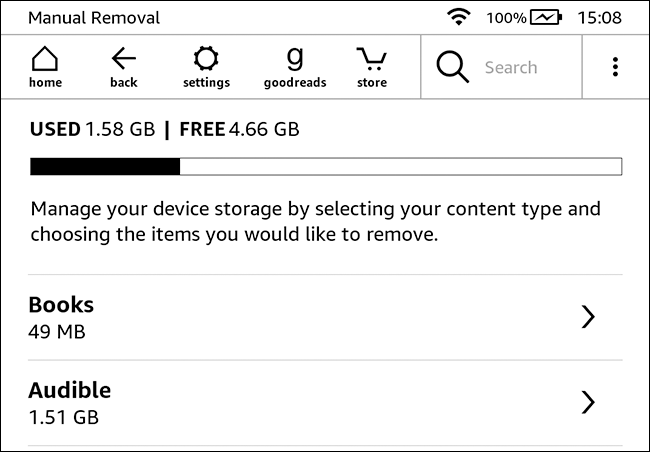
Task: Tap the battery indicator icon
Action: tap(546, 17)
